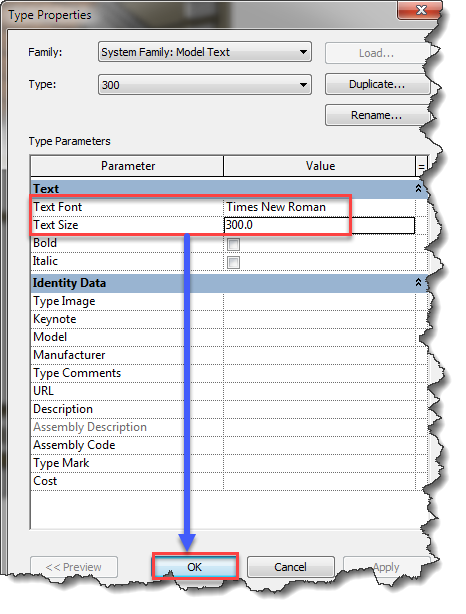Click the Parameter column header
The height and width of the screenshot is (614, 466).
pyautogui.click(x=127, y=166)
